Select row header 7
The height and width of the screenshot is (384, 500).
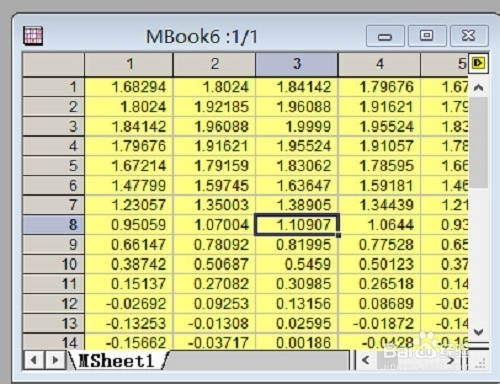pyautogui.click(x=54, y=205)
